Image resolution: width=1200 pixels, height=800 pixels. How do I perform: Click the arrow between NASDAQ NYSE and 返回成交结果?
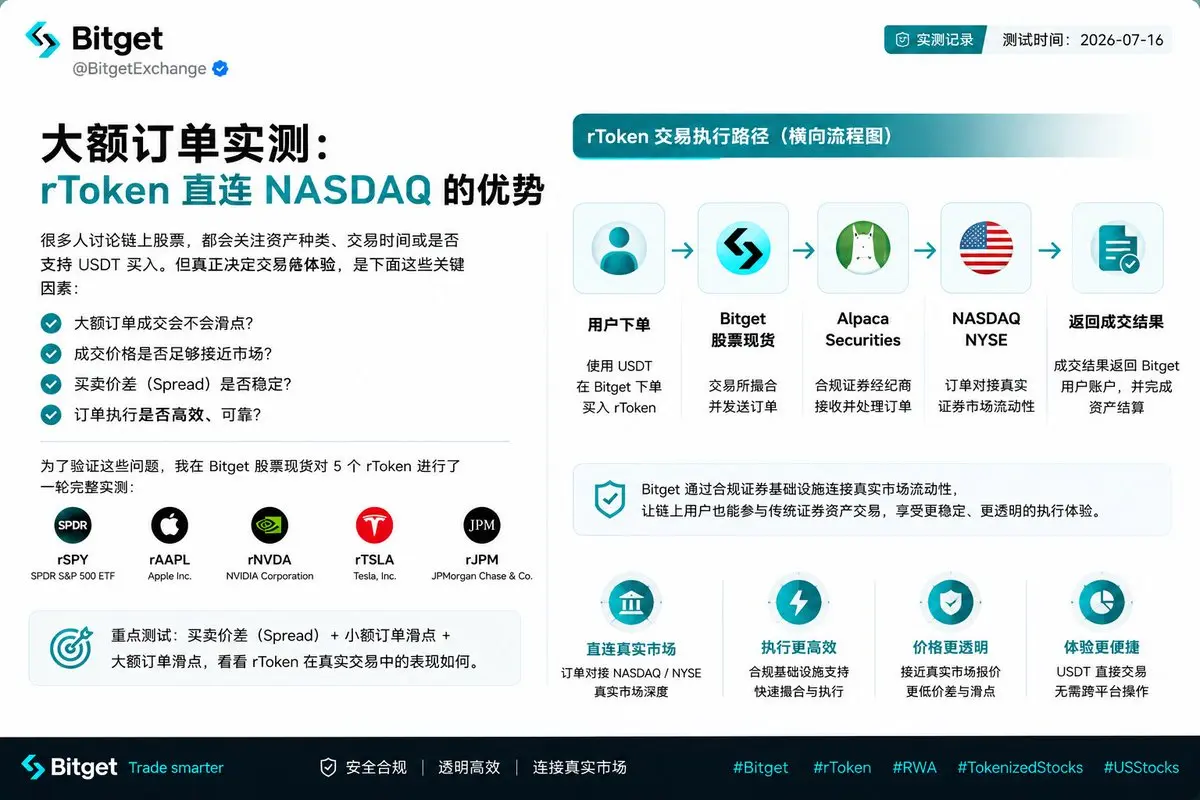click(x=1049, y=250)
